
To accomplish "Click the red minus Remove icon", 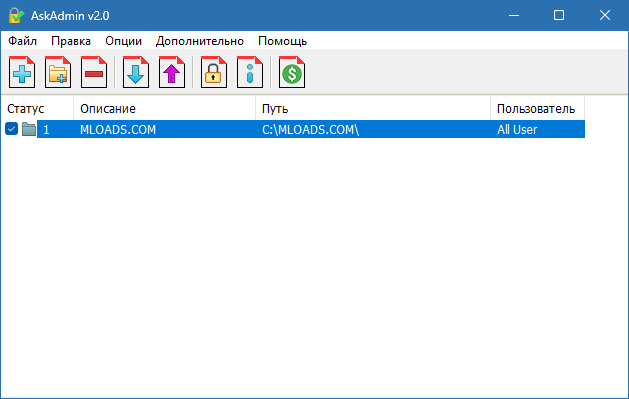I will point(94,72).
